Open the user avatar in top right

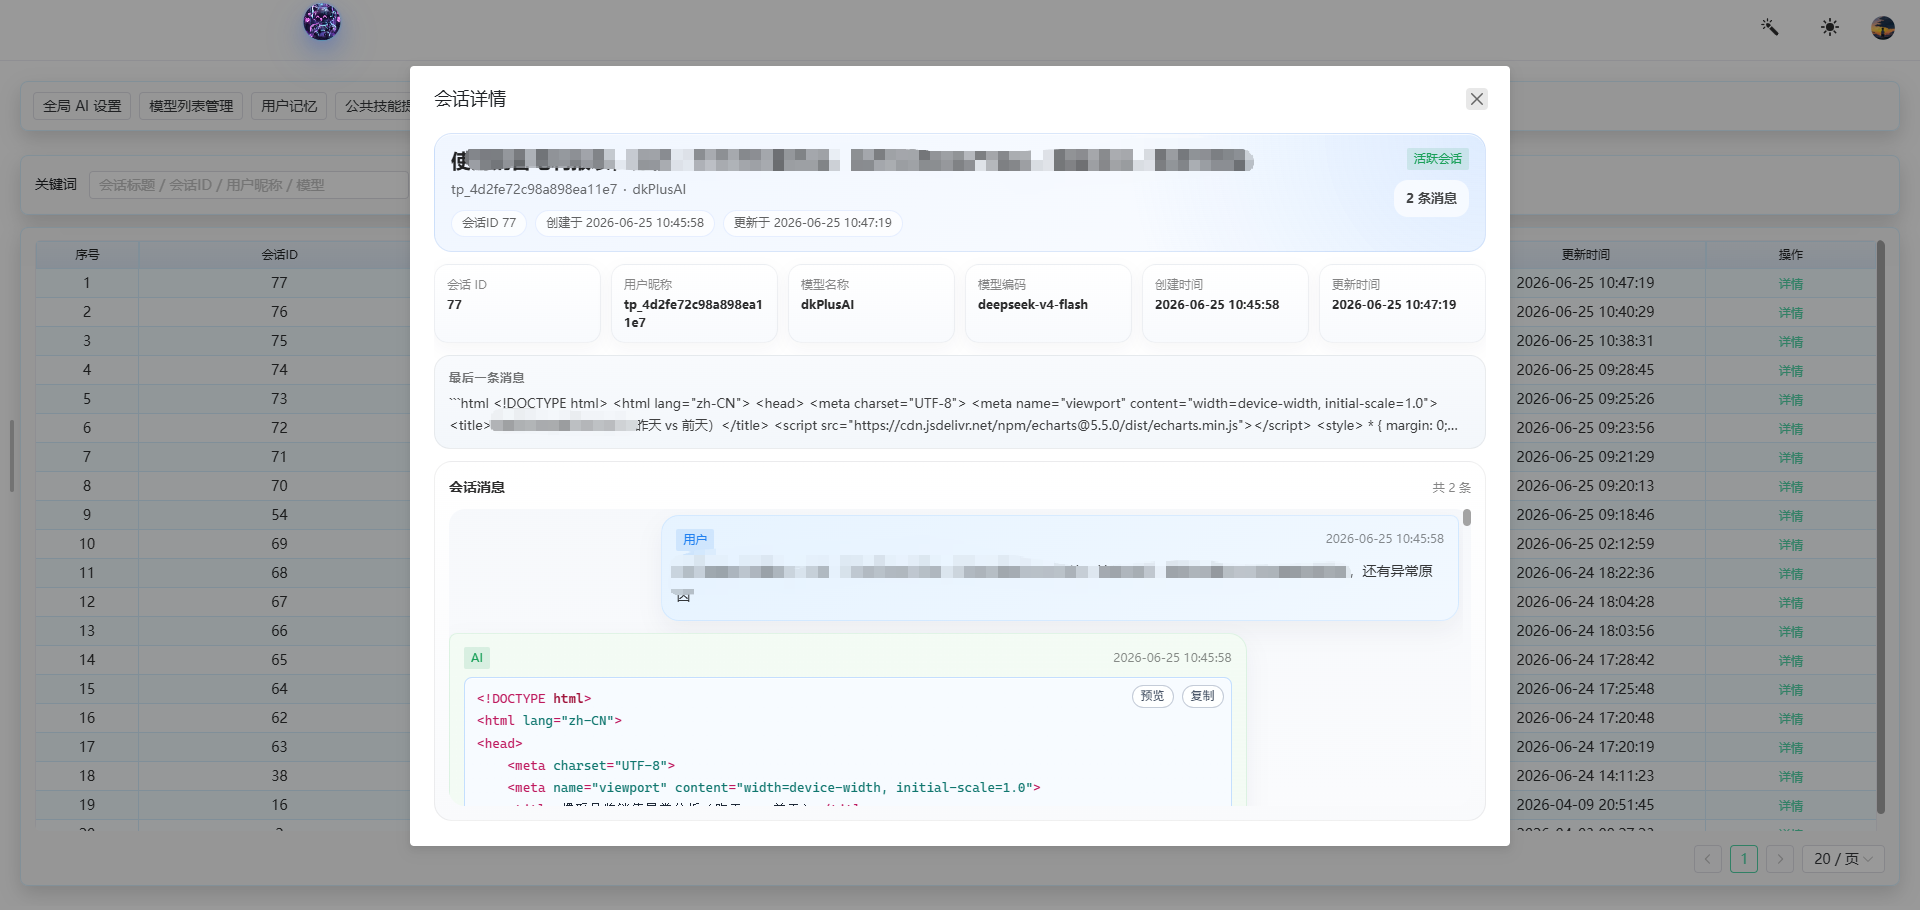1883,27
